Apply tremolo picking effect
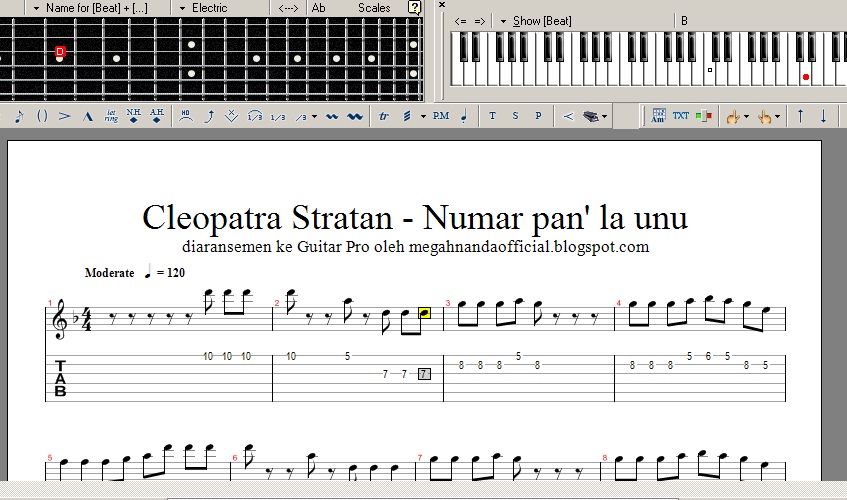This screenshot has width=847, height=500. (407, 116)
